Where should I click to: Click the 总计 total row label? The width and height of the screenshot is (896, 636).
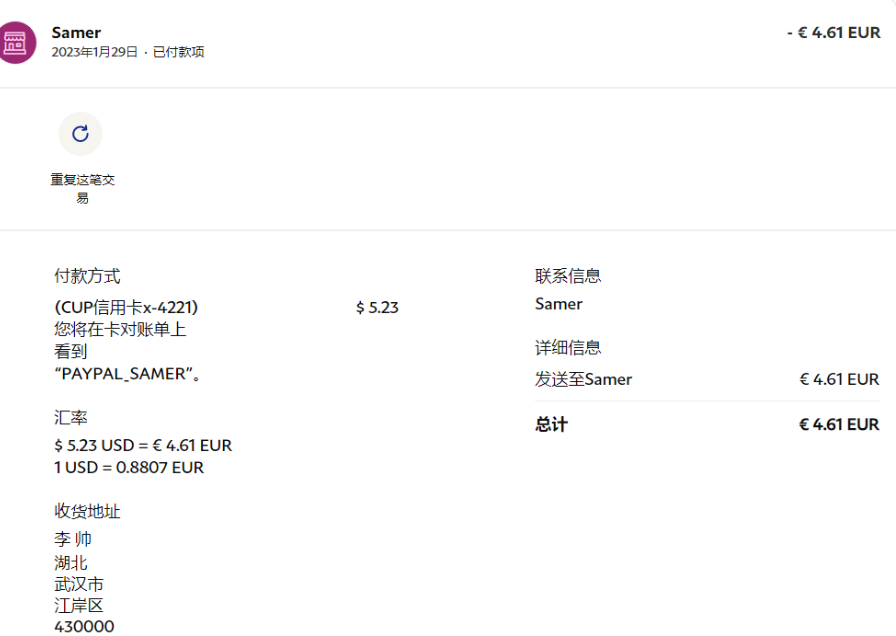tap(551, 425)
